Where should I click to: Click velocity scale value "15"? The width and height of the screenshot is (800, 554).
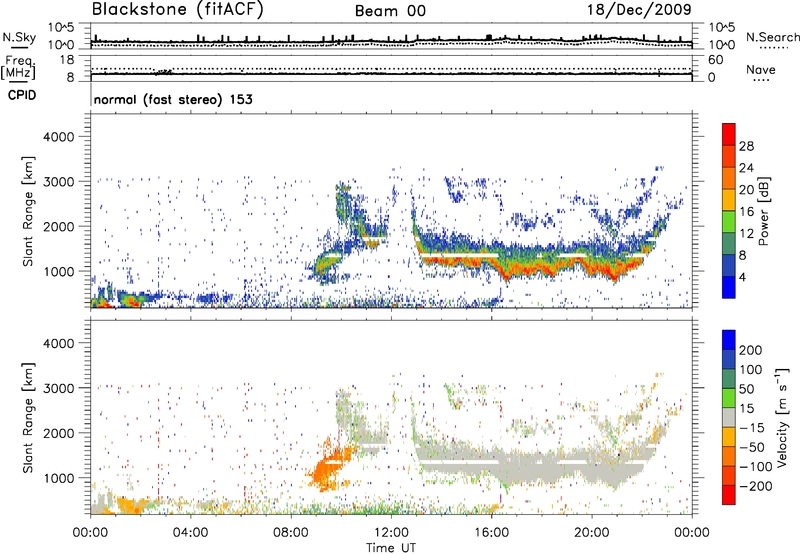(747, 408)
